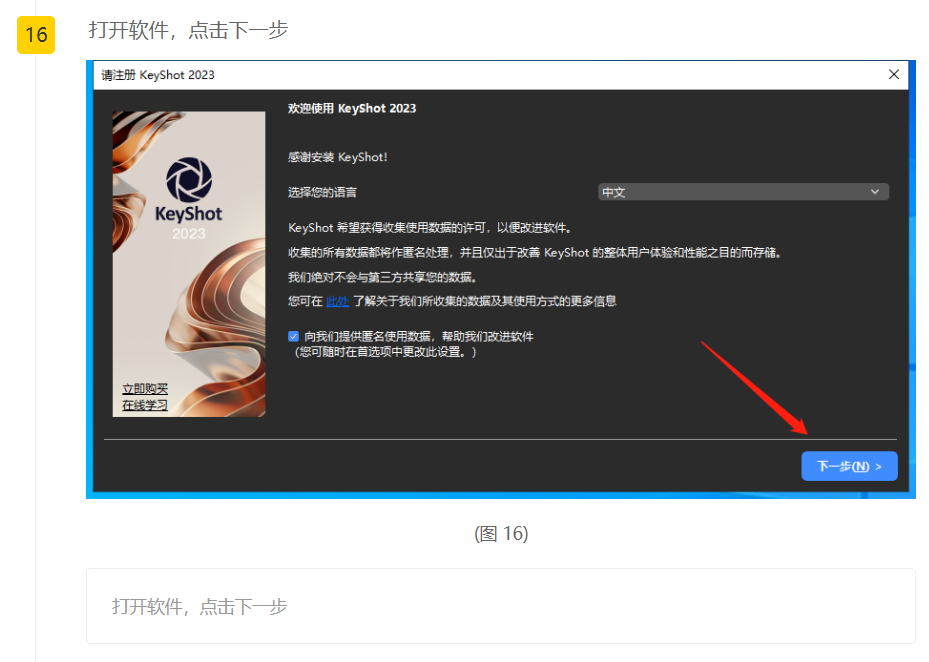Click the 感谢安装 KeyShot! text

click(x=338, y=157)
